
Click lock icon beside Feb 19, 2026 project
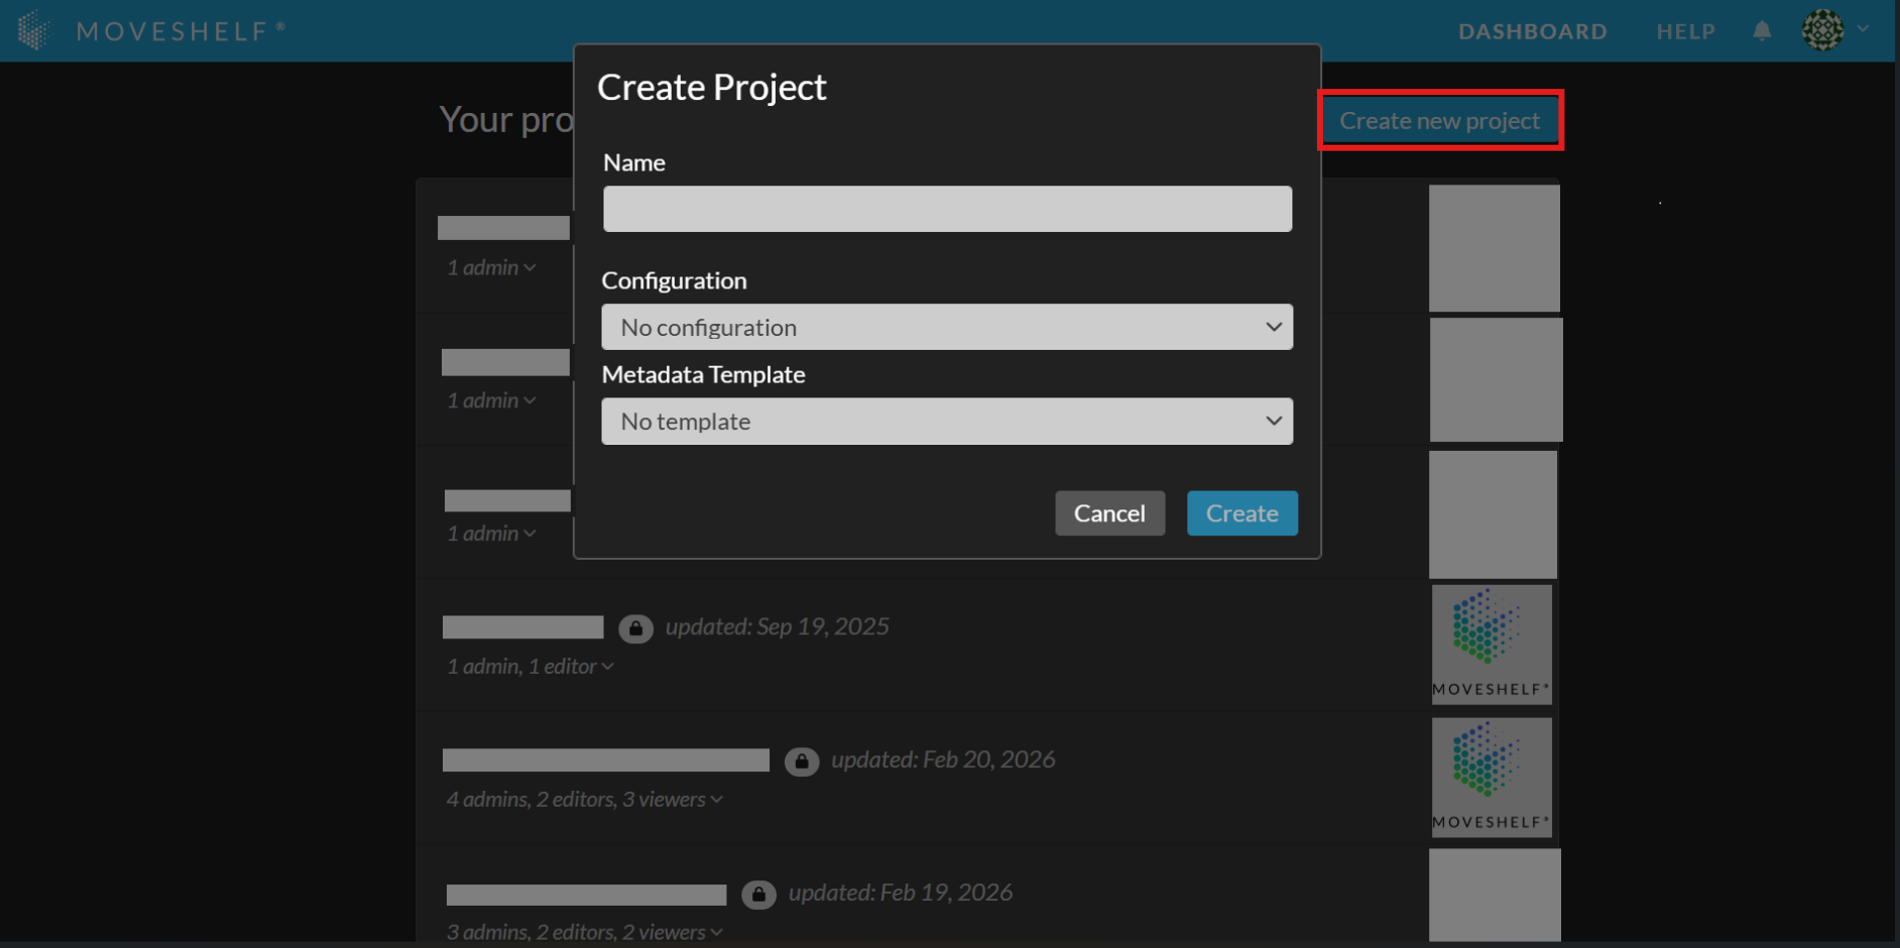[758, 894]
